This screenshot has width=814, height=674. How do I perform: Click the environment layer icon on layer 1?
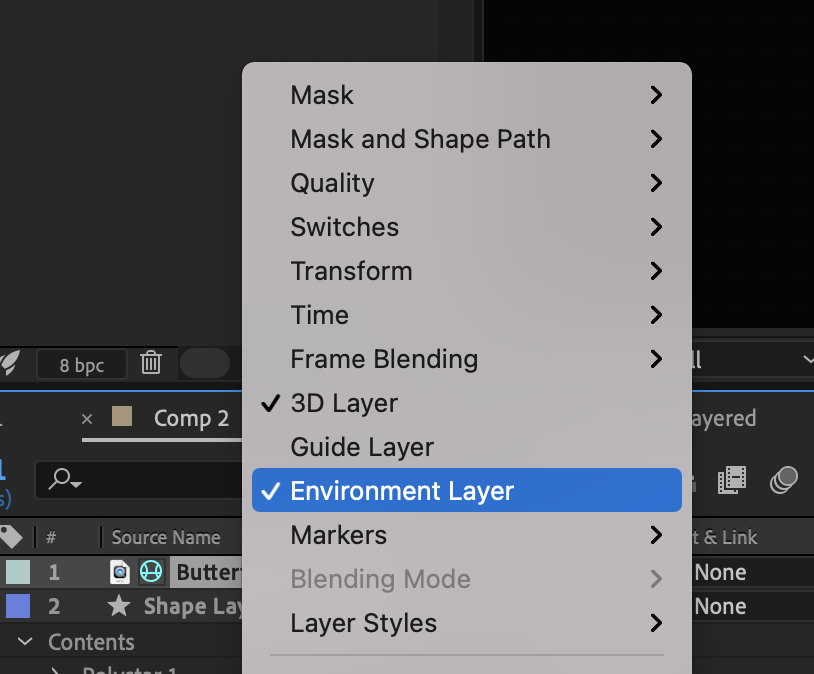point(151,572)
